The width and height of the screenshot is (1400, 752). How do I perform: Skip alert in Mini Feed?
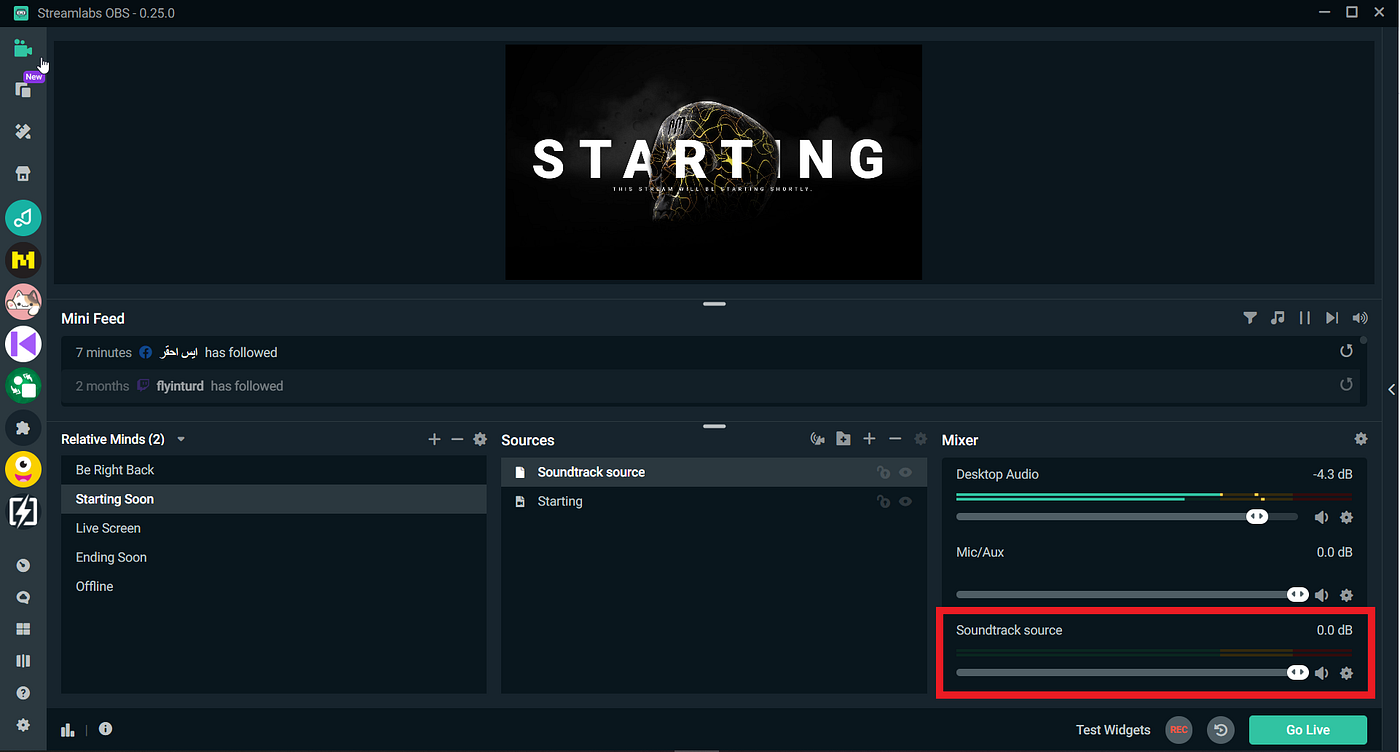tap(1331, 318)
